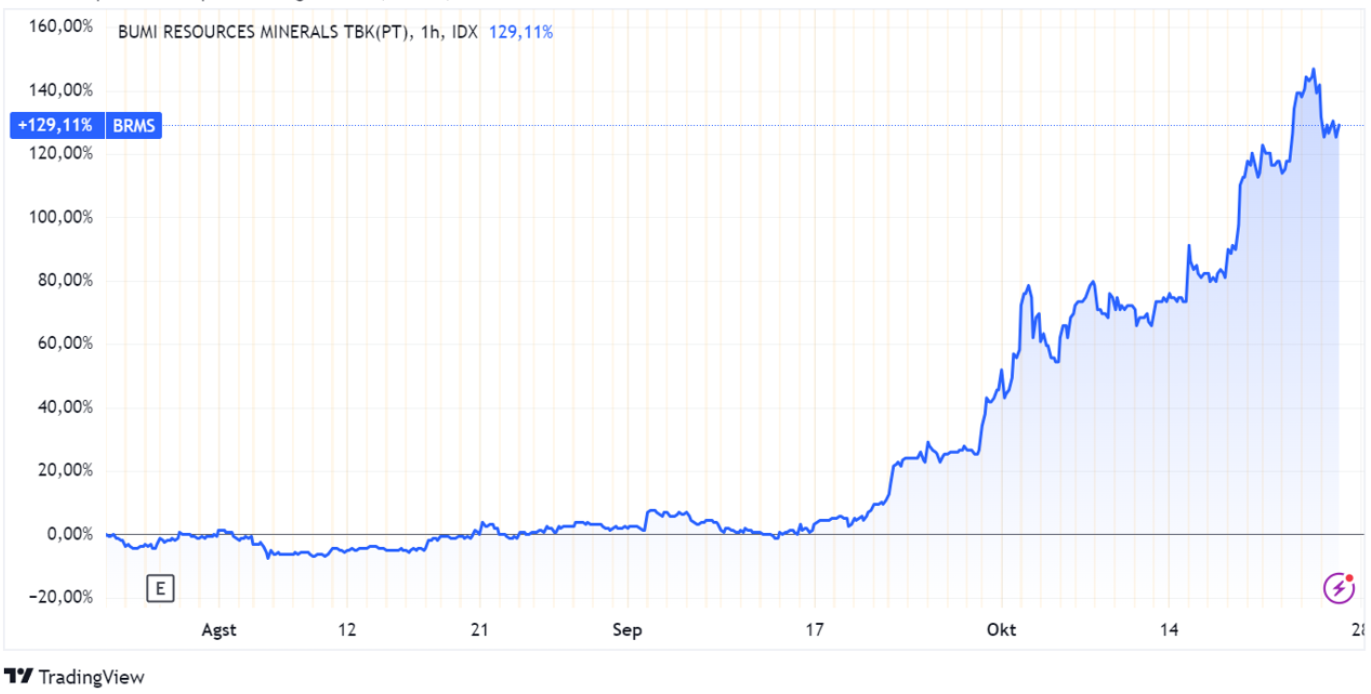Click the 28 date label

point(1357,630)
